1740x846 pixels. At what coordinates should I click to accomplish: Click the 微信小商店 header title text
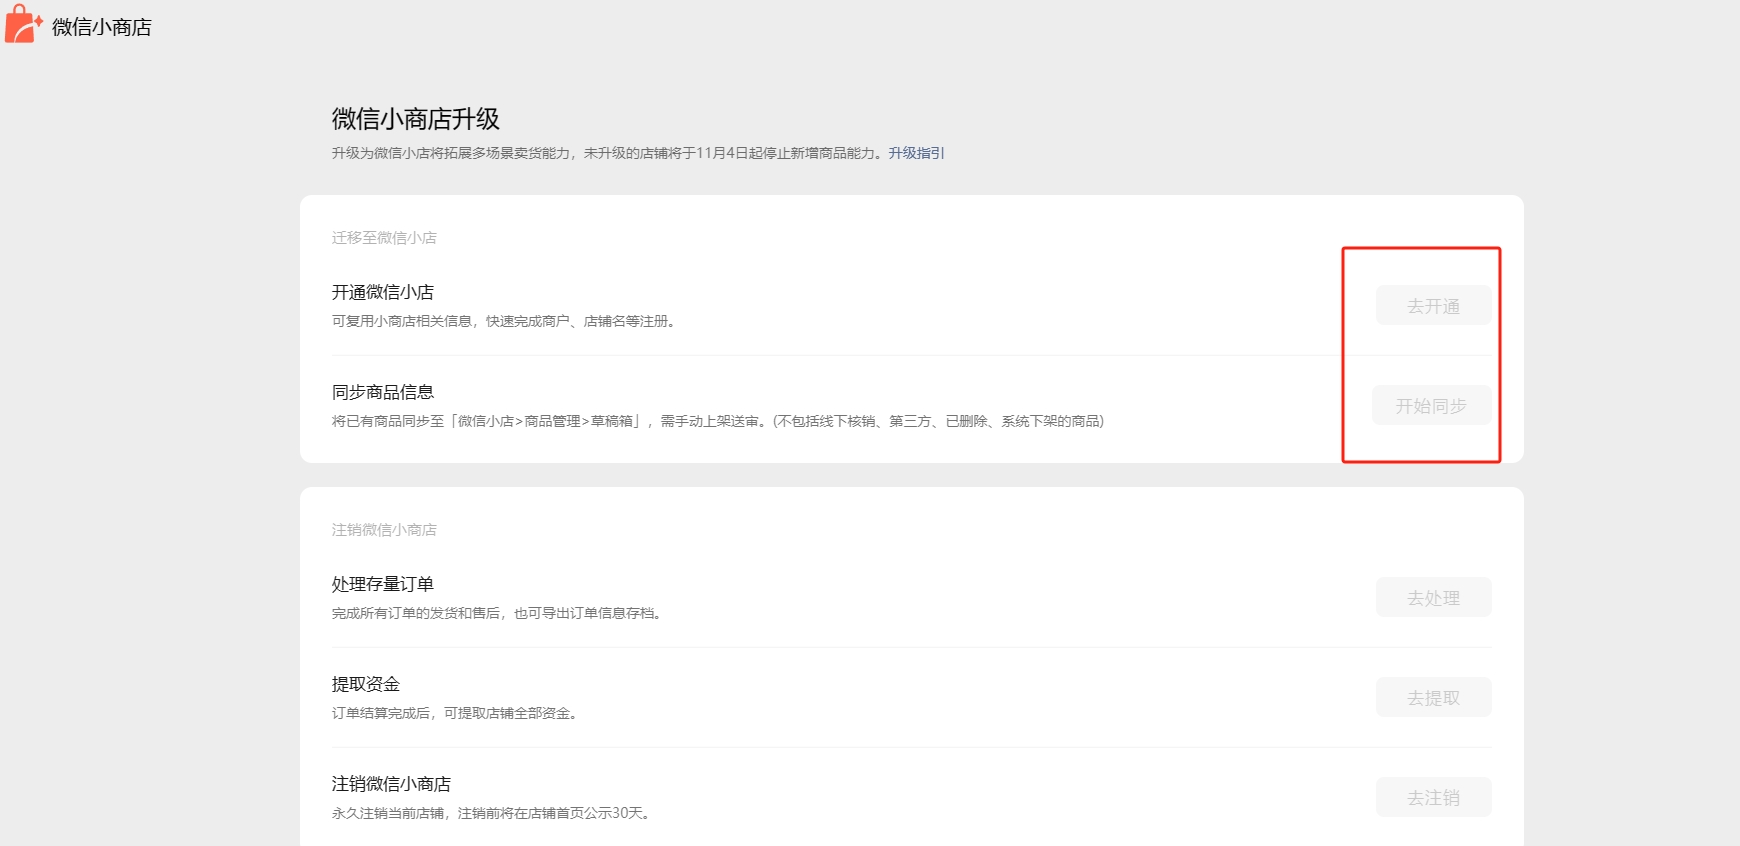coord(102,27)
